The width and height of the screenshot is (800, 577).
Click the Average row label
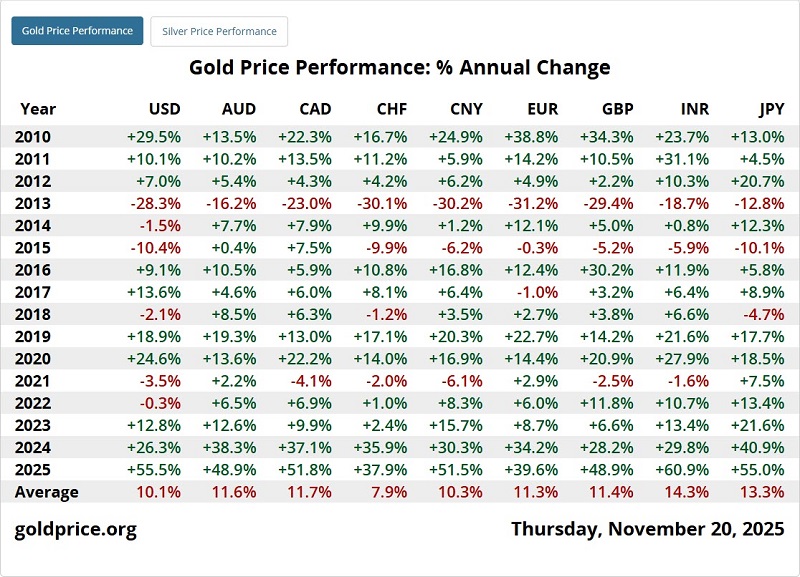[x=46, y=491]
